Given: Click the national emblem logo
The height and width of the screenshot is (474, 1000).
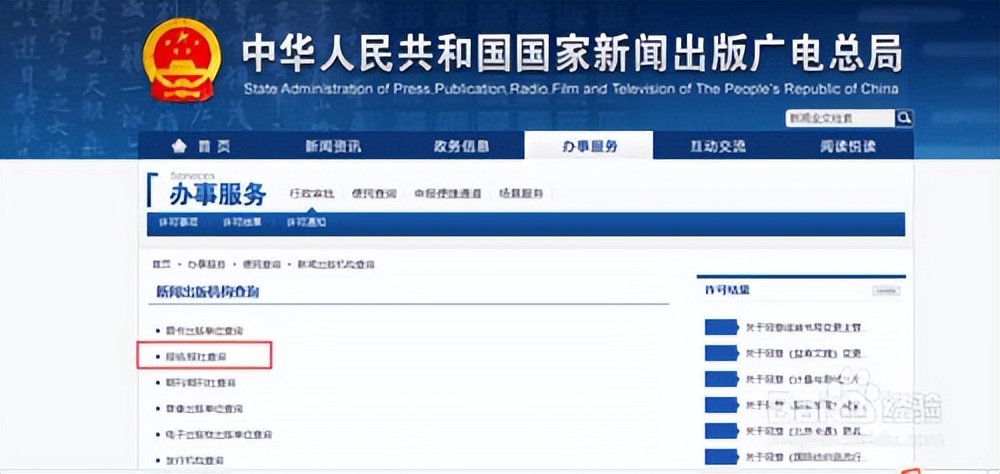Looking at the screenshot, I should coord(180,59).
